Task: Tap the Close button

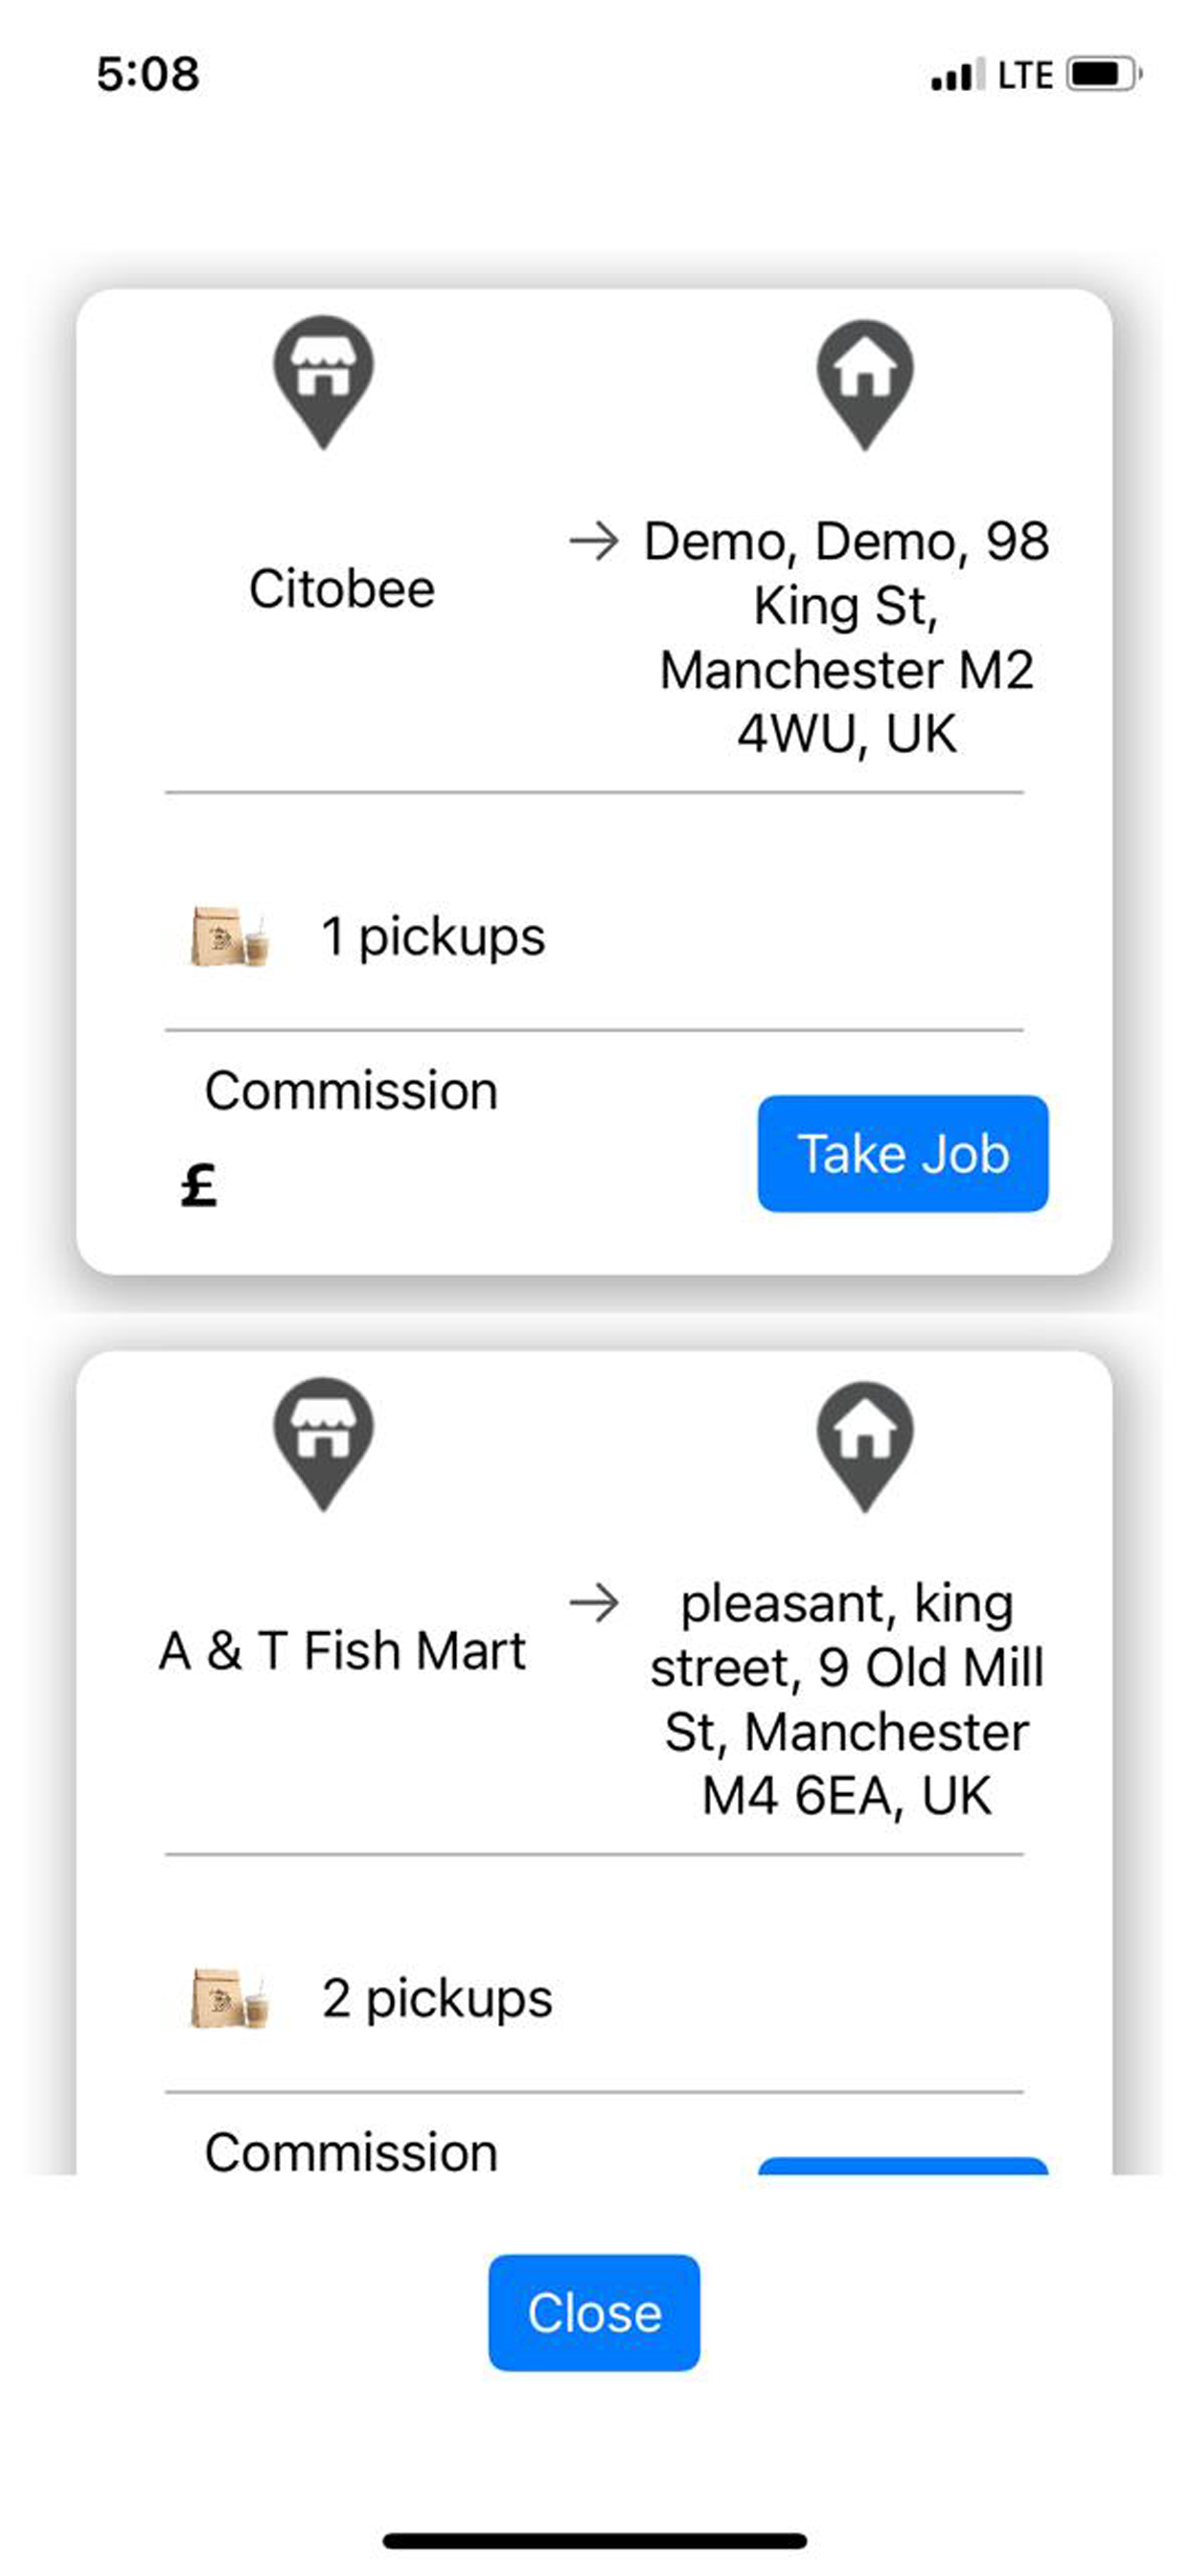Action: pyautogui.click(x=594, y=2313)
